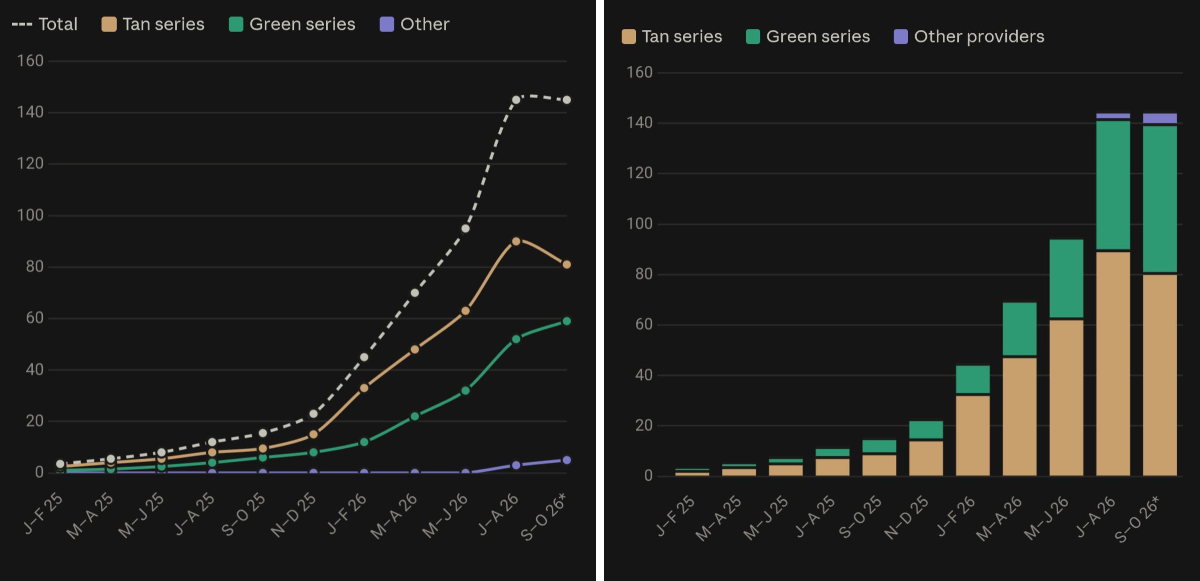The image size is (1200, 581).
Task: Pick the Green line's S–O 26* data point
Action: 567,321
